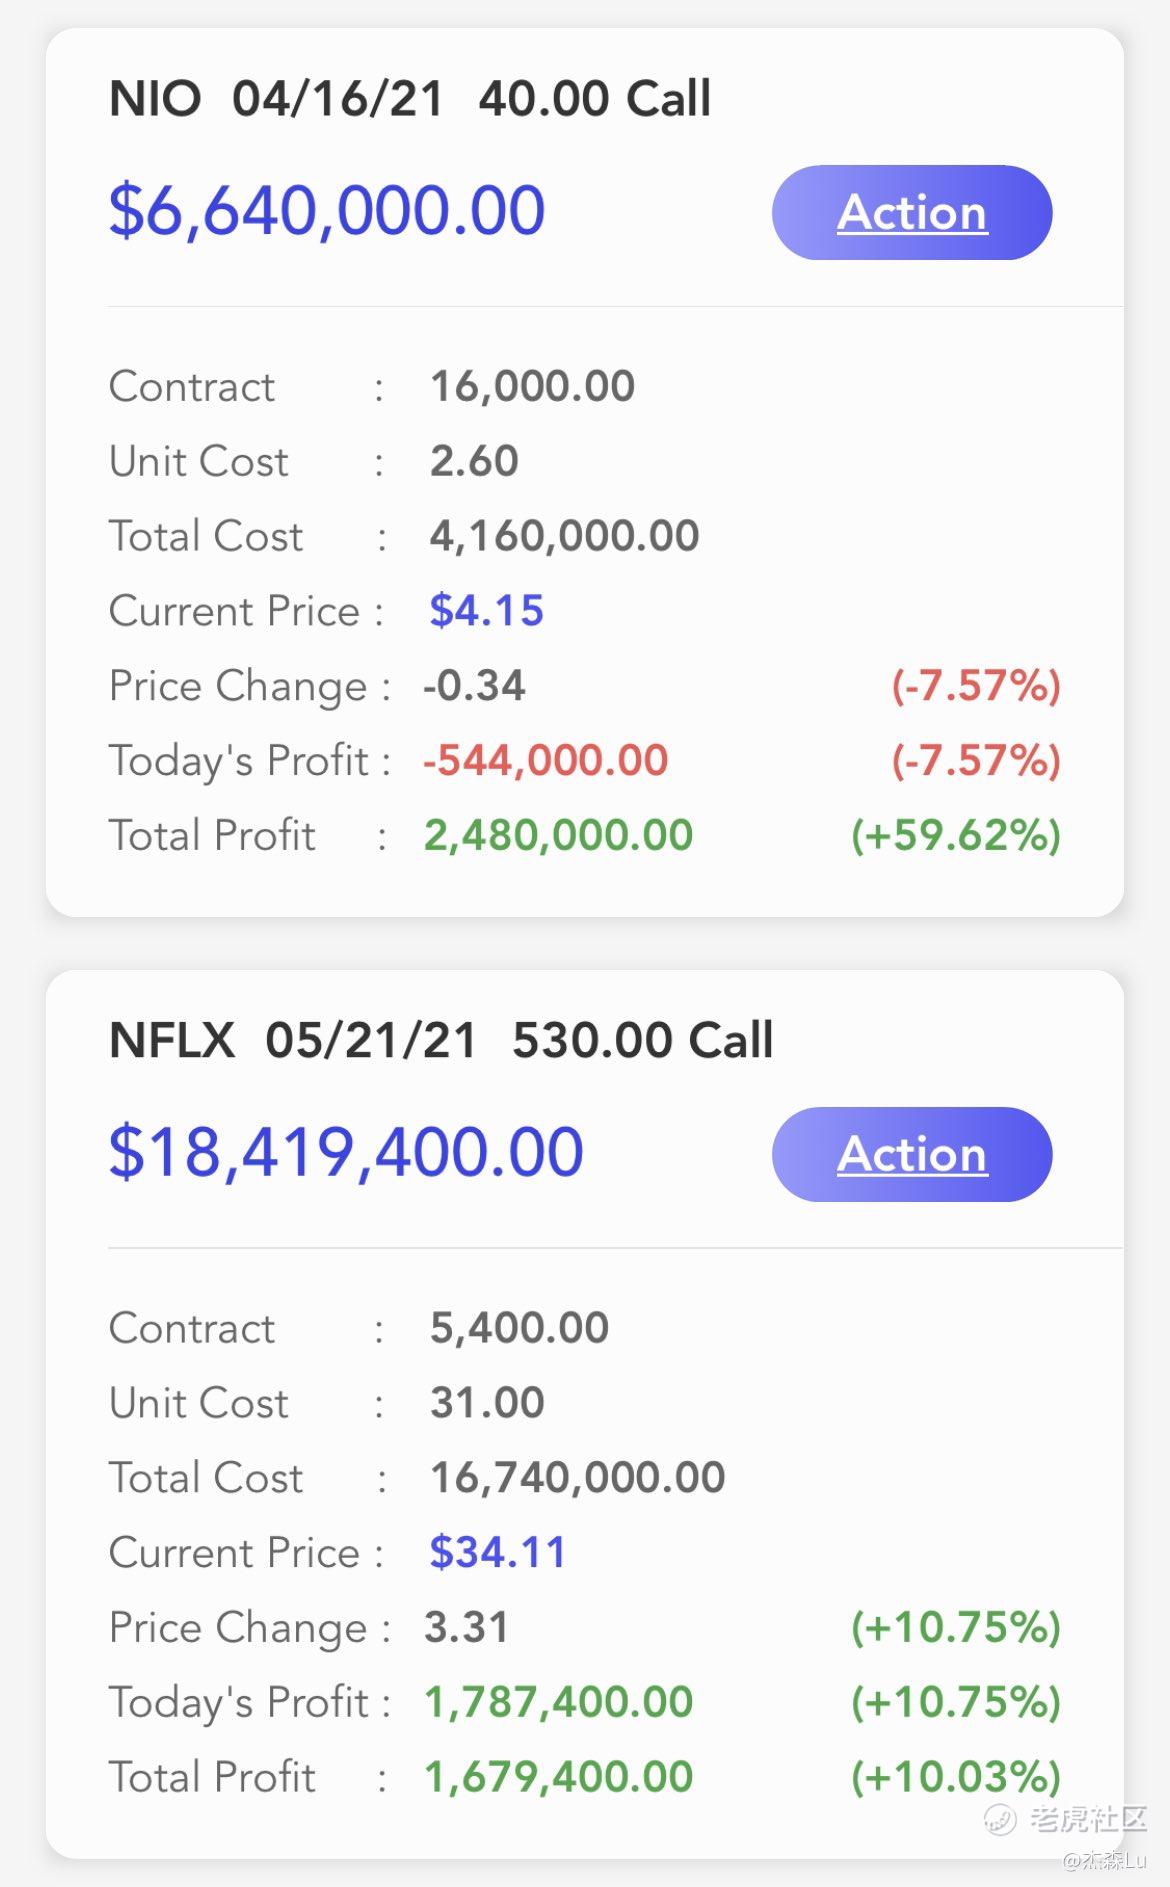Screen dimensions: 1170x1887
Task: Select the $18,419,400.00 position value
Action: click(x=346, y=1152)
